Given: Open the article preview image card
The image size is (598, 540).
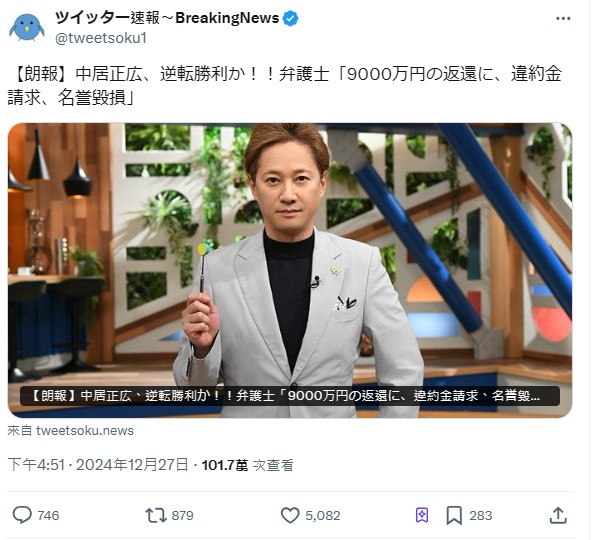Looking at the screenshot, I should click(290, 270).
